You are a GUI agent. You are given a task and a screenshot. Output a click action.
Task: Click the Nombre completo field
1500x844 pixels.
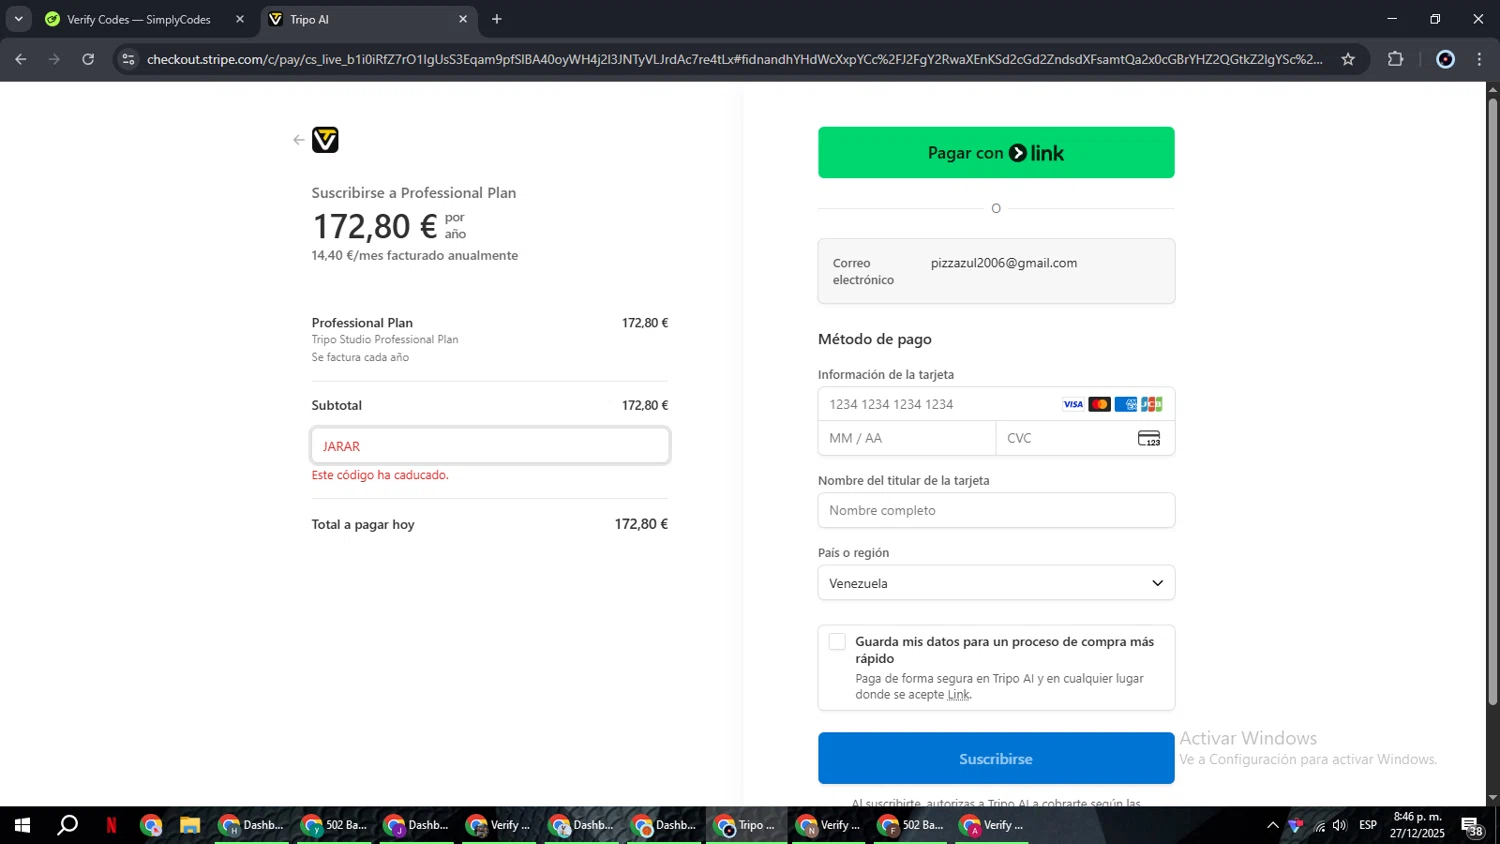tap(996, 510)
